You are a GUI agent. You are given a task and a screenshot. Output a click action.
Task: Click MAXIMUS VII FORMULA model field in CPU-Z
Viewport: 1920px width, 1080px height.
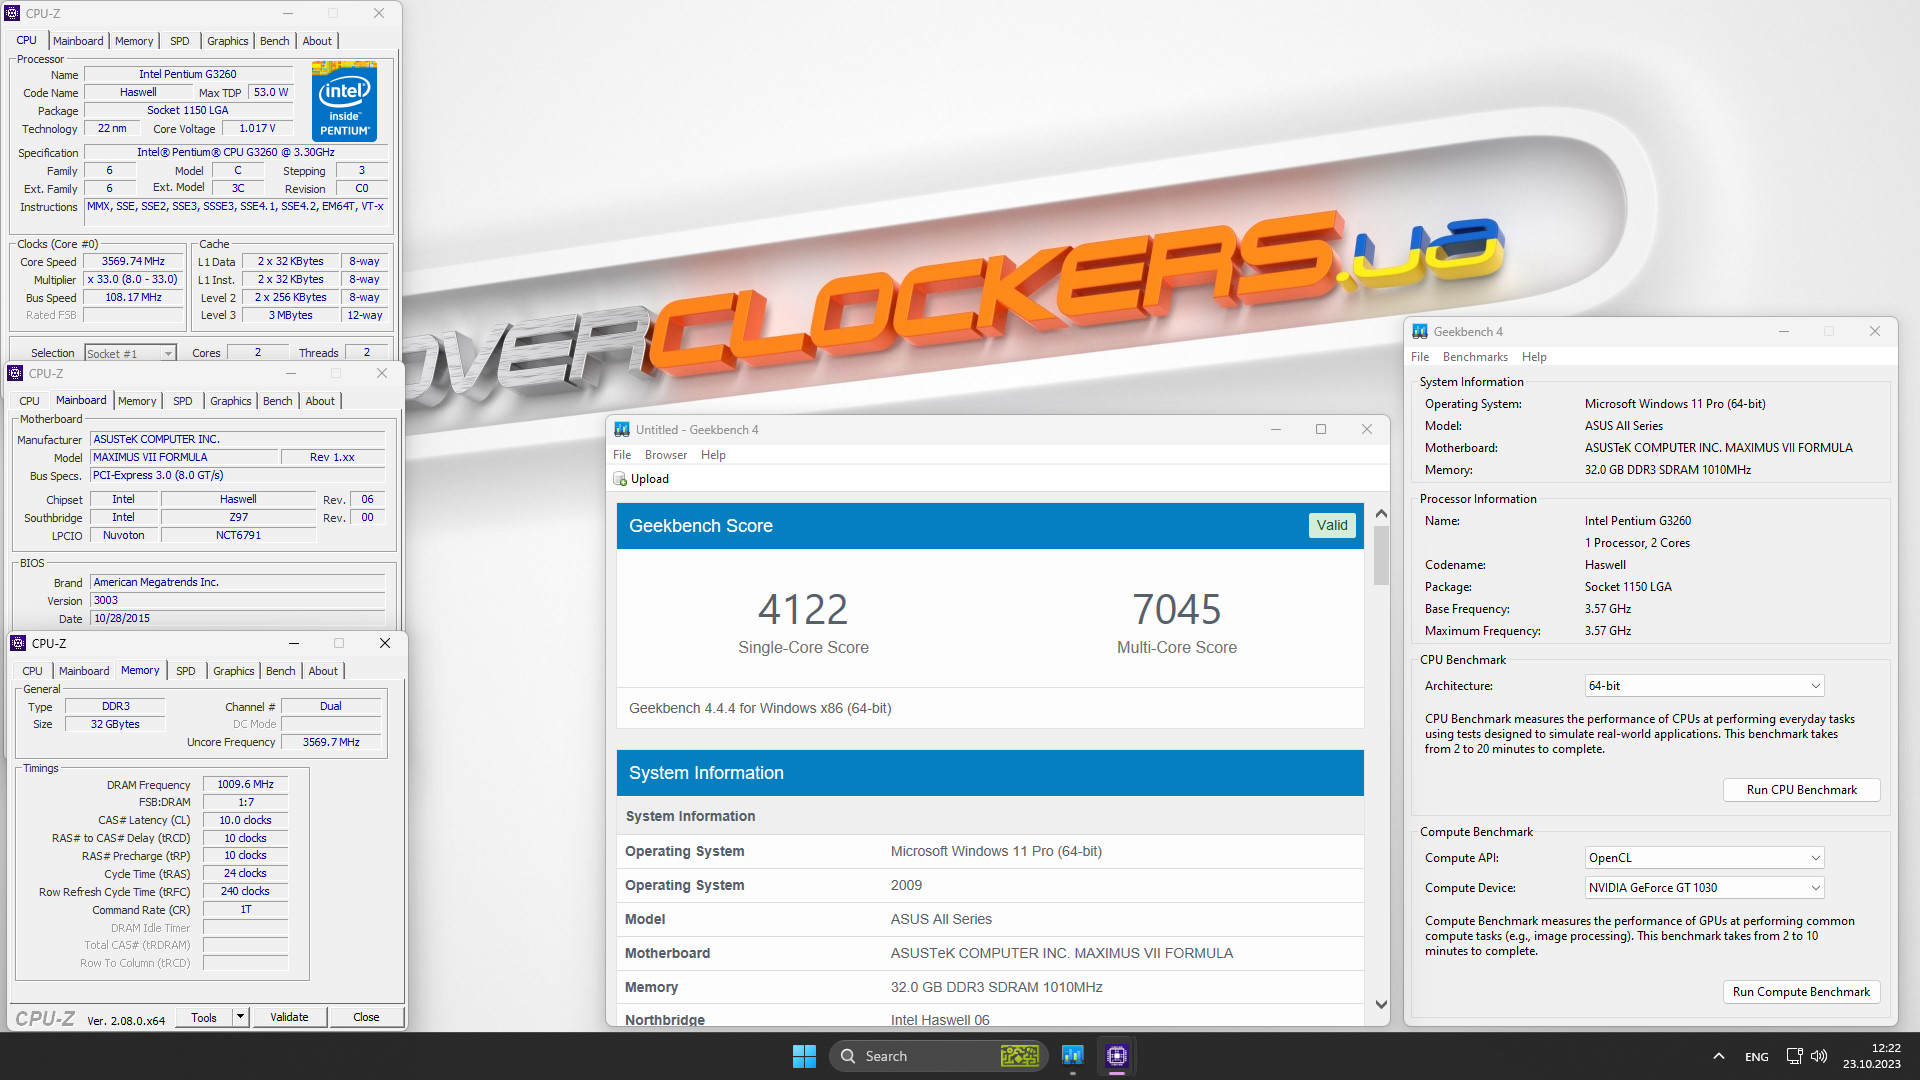coord(184,457)
